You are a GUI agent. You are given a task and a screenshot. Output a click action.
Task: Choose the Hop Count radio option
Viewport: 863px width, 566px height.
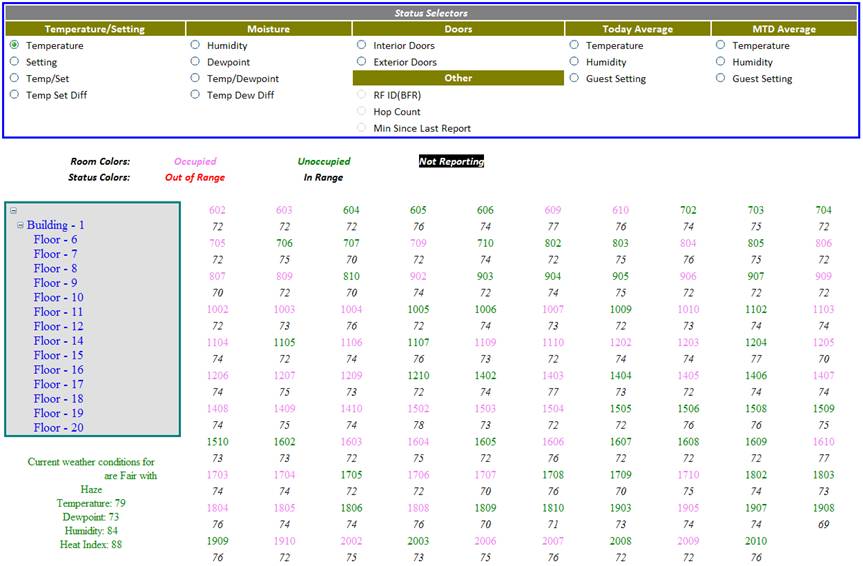click(x=361, y=111)
